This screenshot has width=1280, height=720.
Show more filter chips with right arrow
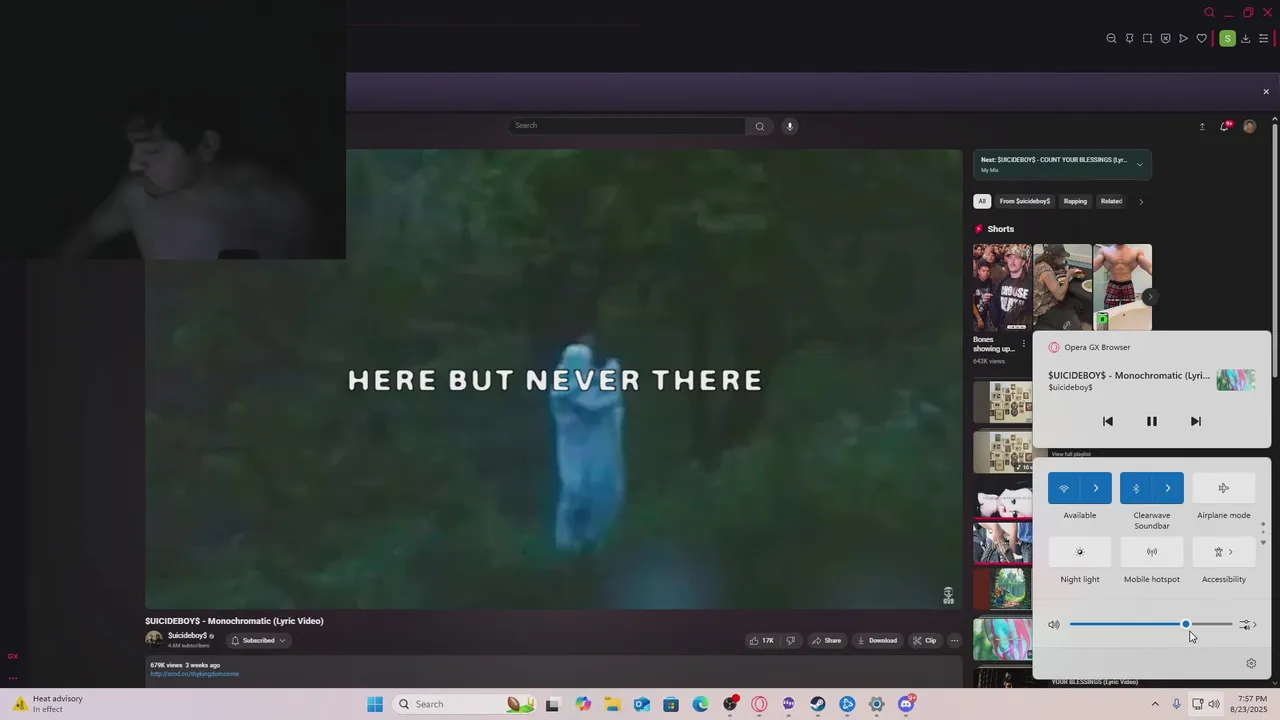pos(1141,201)
